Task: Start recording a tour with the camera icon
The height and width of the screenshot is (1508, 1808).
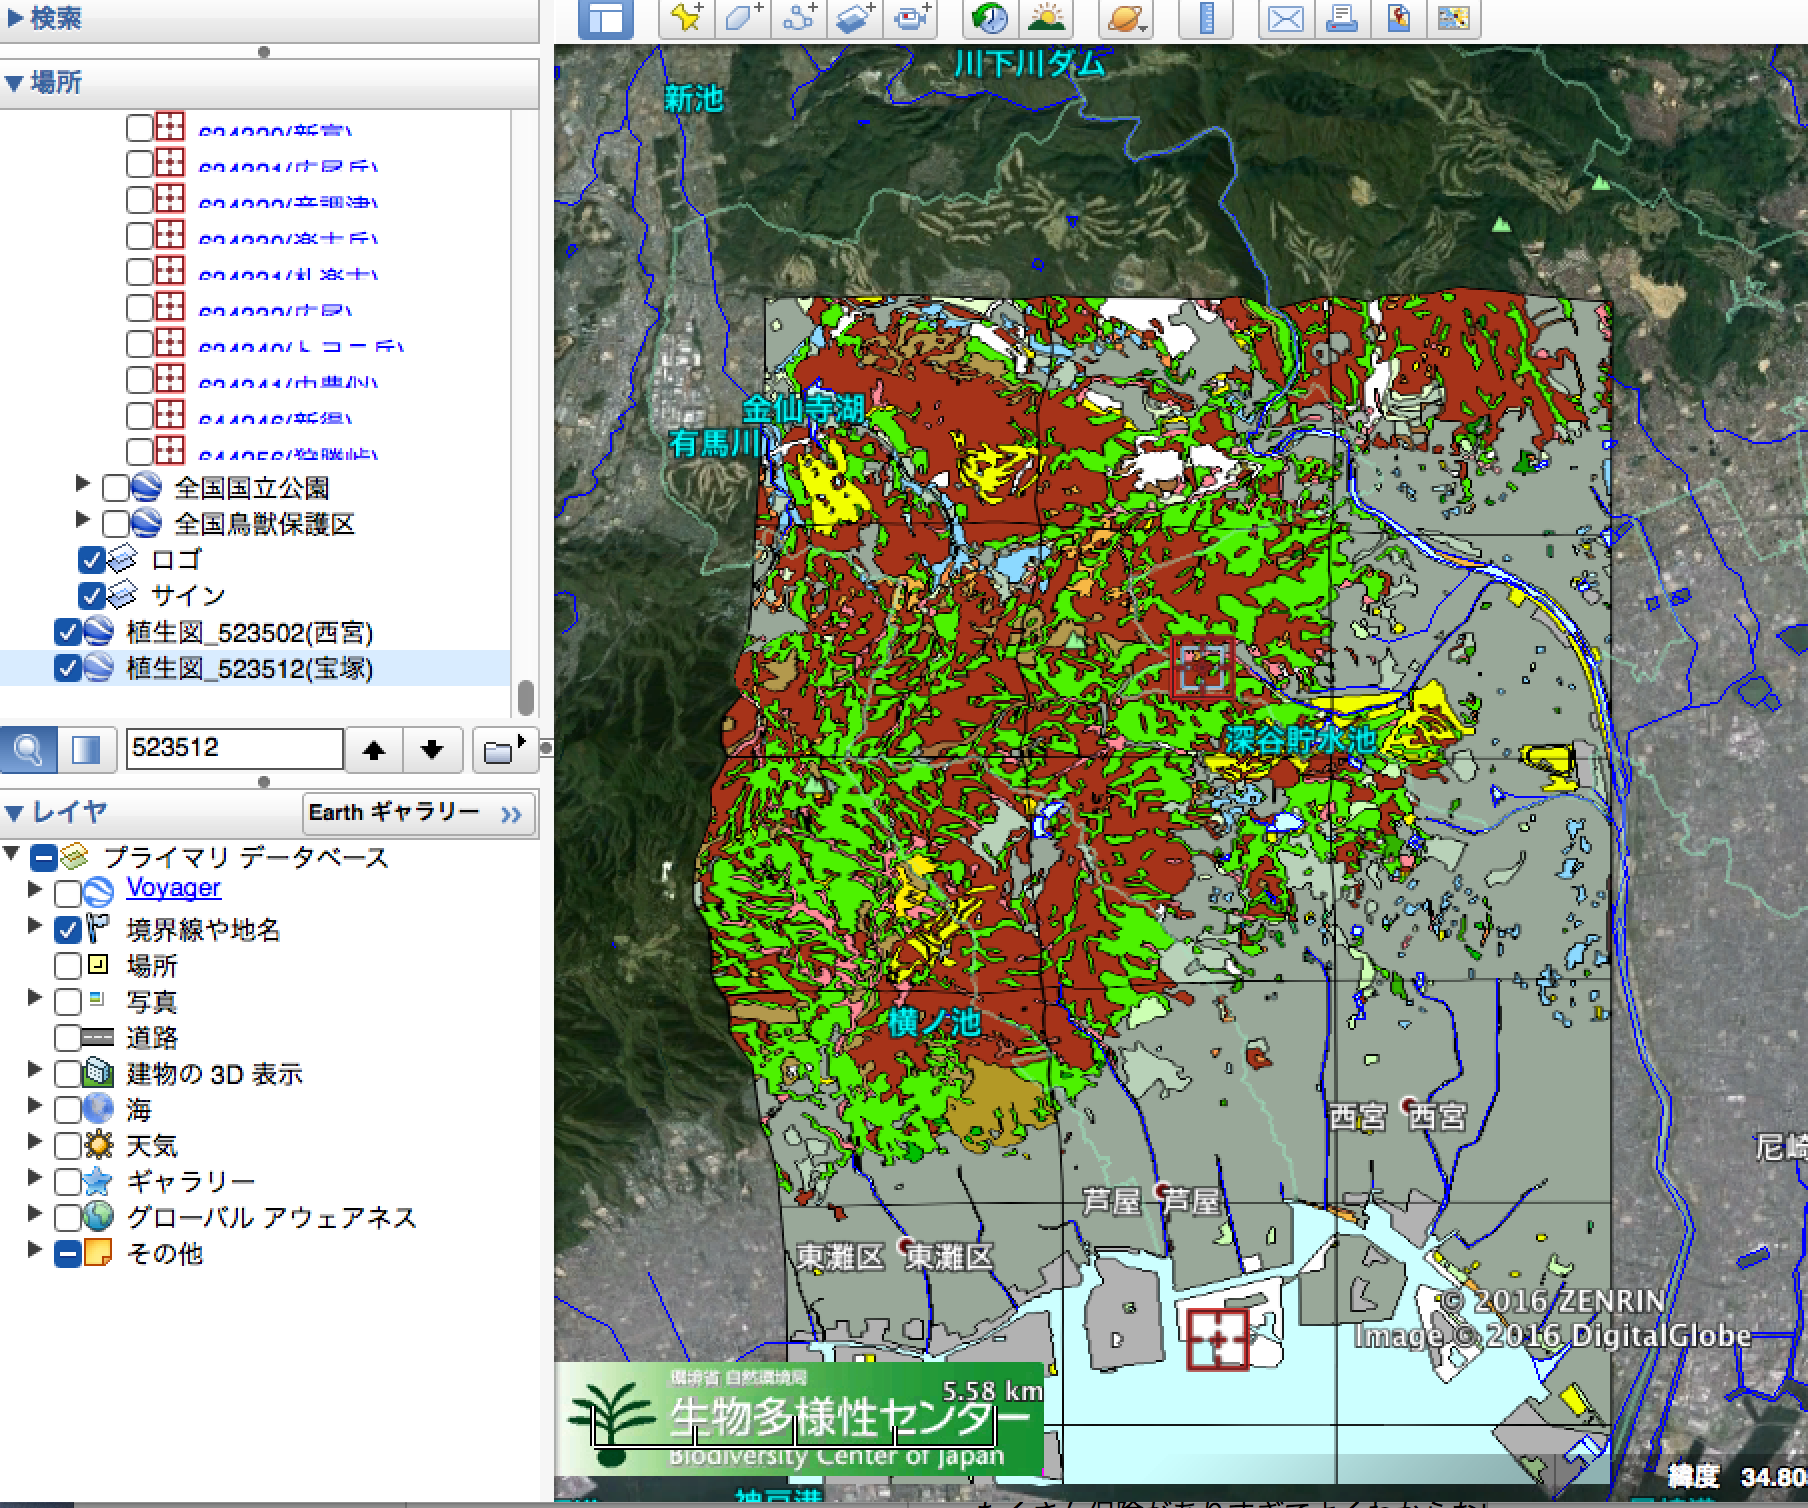Action: 911,18
